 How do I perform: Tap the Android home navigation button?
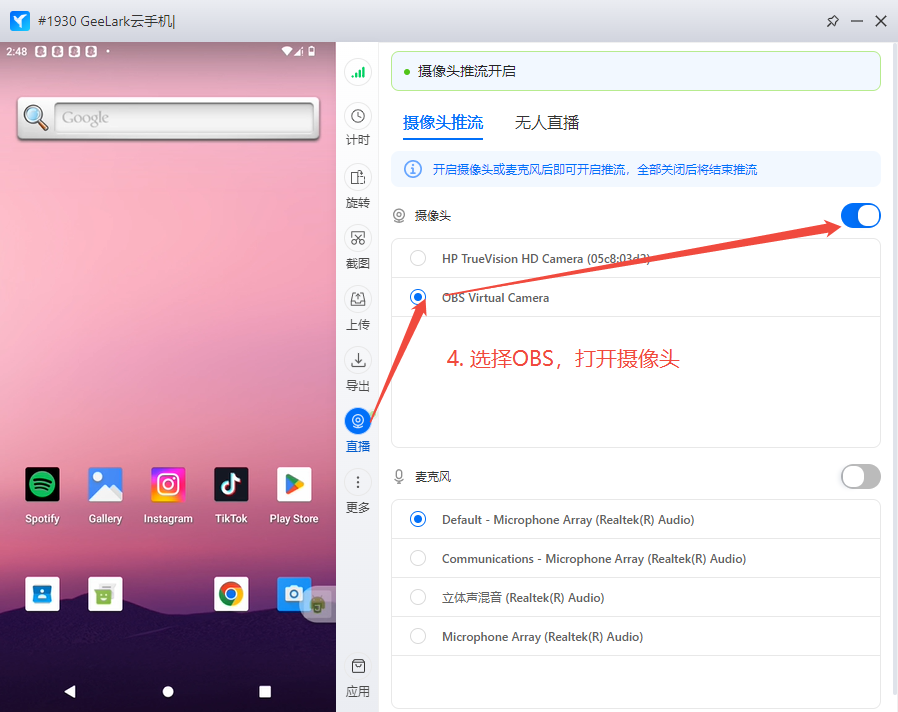pyautogui.click(x=168, y=691)
